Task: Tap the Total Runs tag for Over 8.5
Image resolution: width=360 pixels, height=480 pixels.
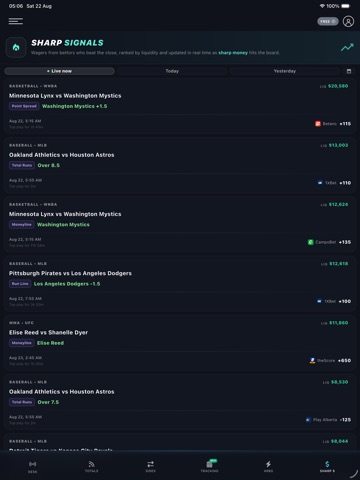Action: pyautogui.click(x=22, y=165)
